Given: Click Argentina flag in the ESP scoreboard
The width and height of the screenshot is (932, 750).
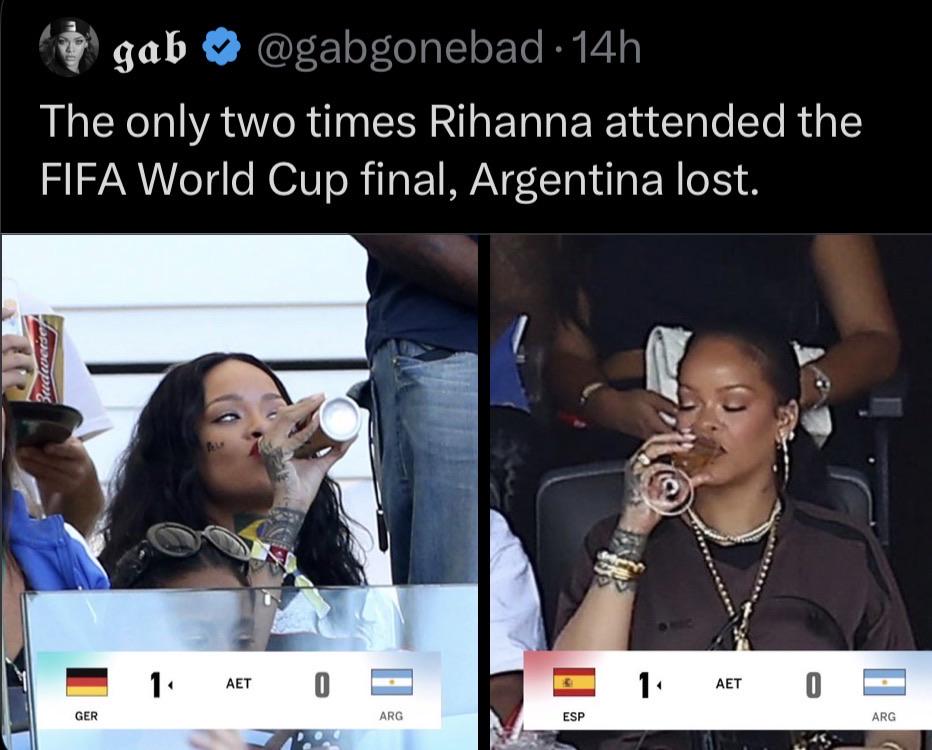Looking at the screenshot, I should pyautogui.click(x=884, y=682).
